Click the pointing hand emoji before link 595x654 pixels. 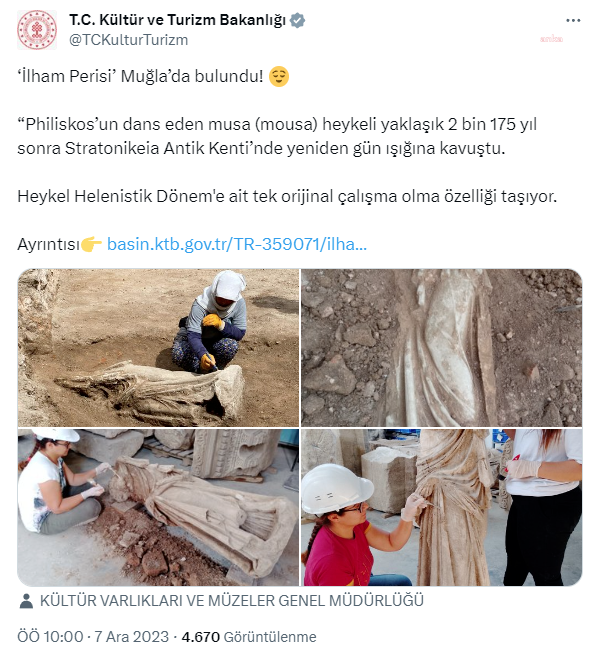point(91,244)
